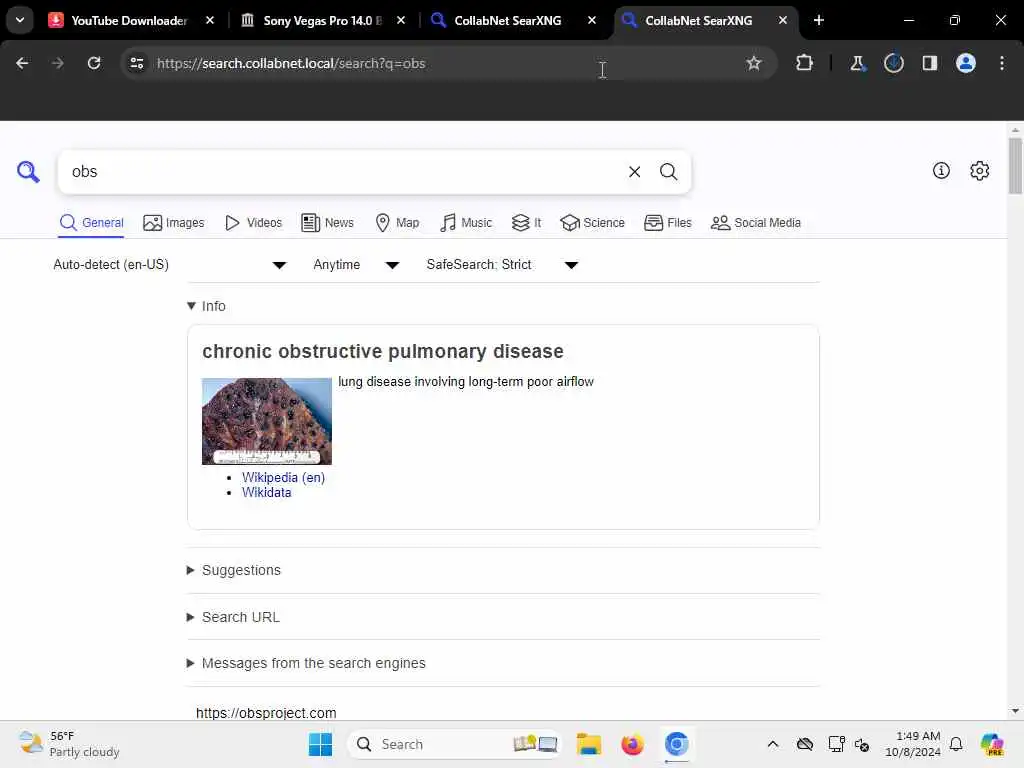This screenshot has width=1024, height=768.
Task: Open a new browser tab
Action: coord(819,20)
